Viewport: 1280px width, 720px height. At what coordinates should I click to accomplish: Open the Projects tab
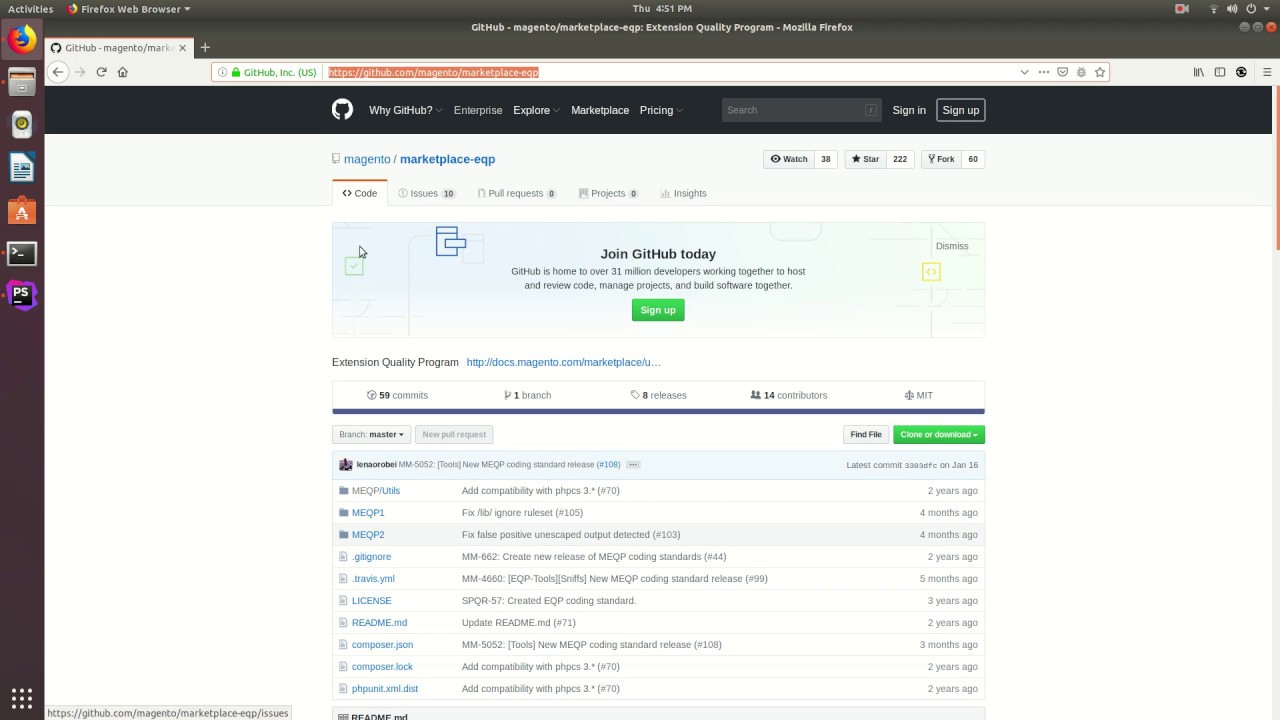point(608,193)
